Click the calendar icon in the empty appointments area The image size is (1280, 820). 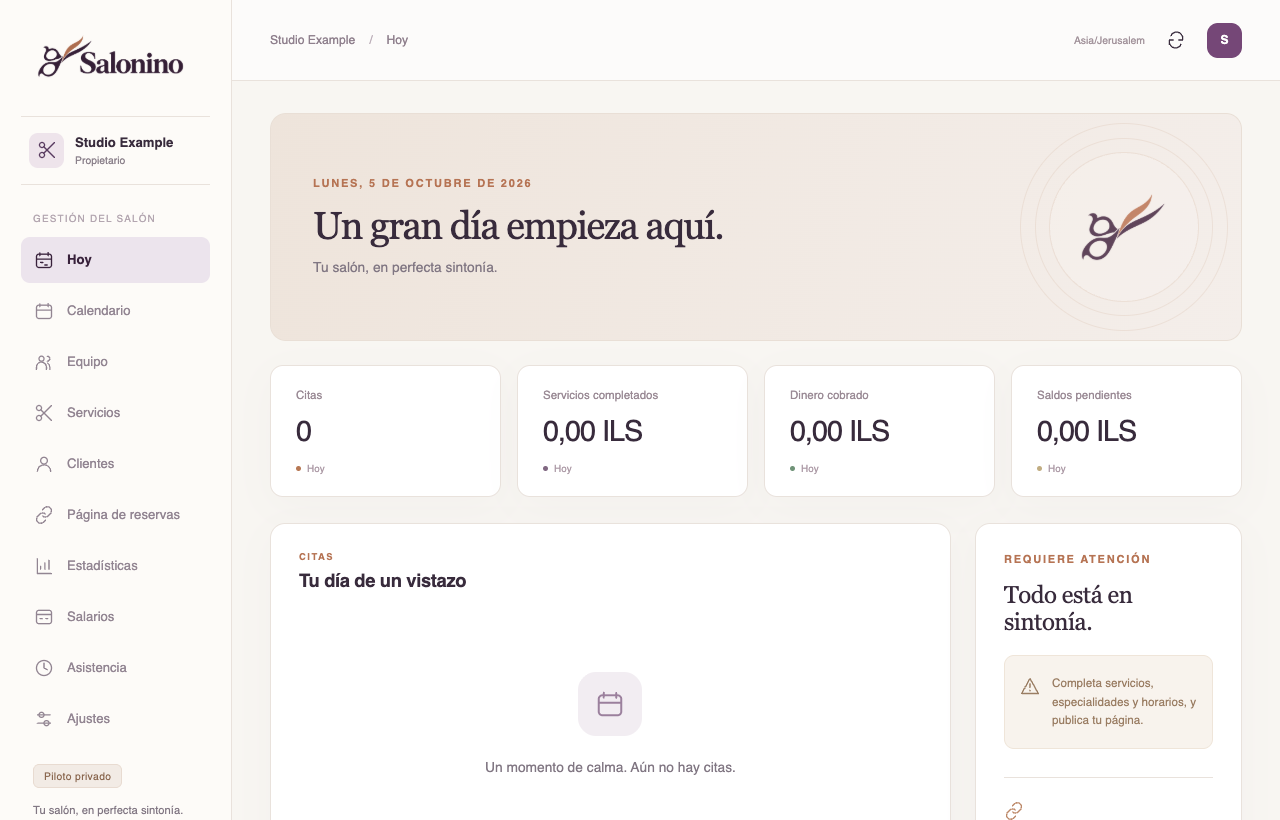point(610,704)
